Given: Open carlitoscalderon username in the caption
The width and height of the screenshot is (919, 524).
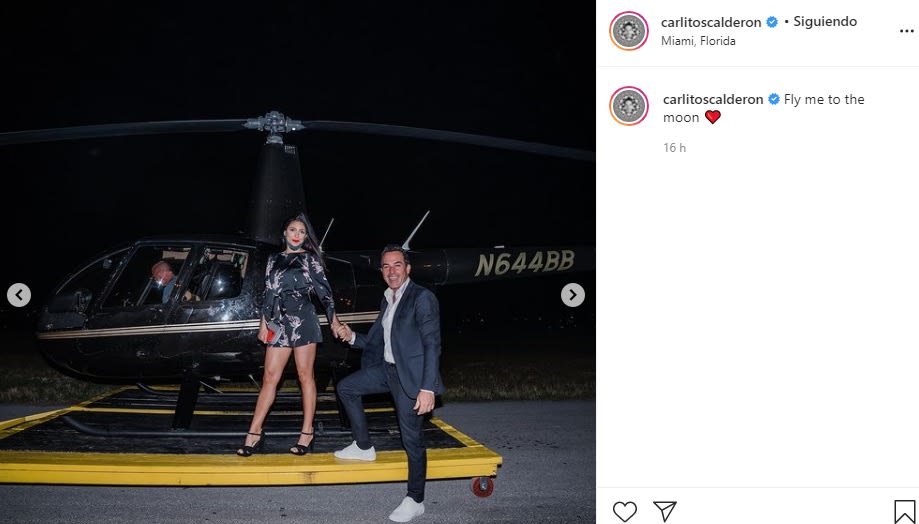Looking at the screenshot, I should [x=713, y=100].
